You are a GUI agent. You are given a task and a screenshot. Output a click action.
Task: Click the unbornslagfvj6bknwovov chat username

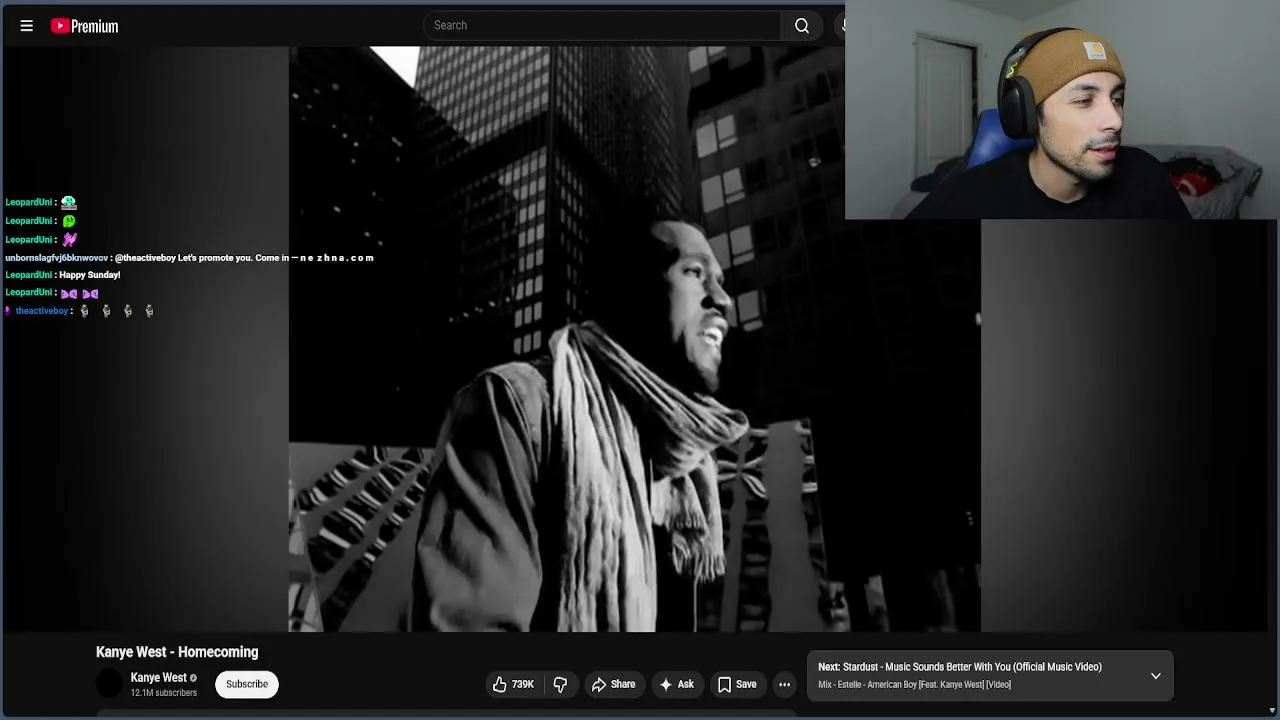coord(56,258)
